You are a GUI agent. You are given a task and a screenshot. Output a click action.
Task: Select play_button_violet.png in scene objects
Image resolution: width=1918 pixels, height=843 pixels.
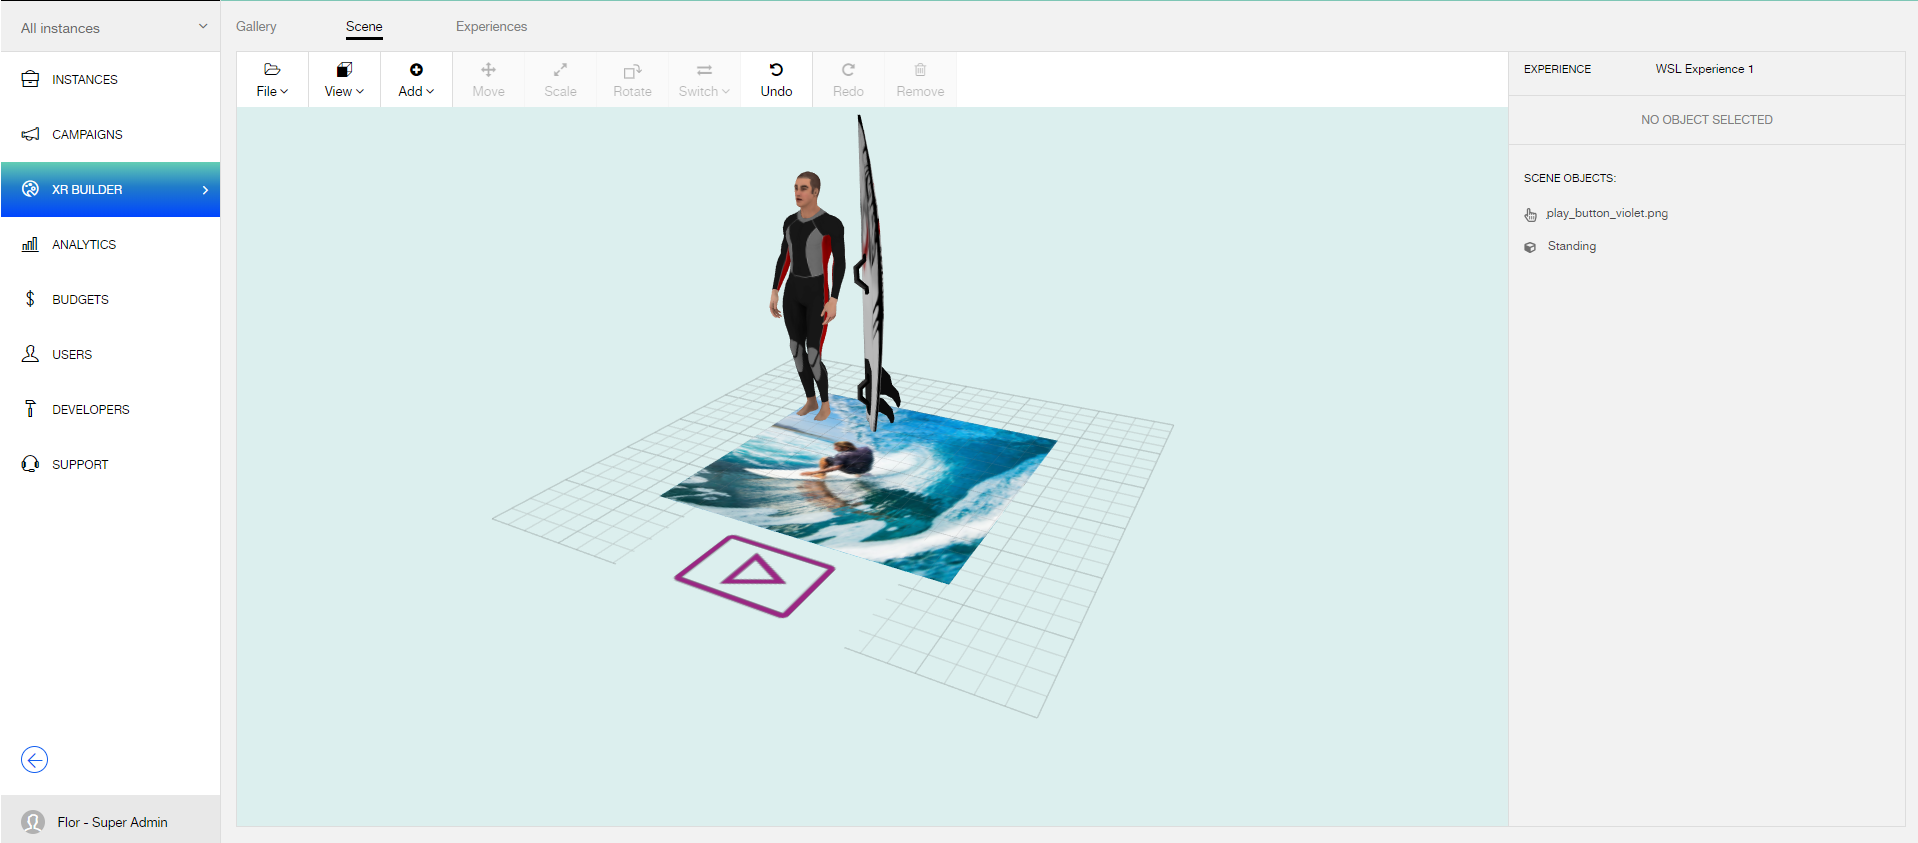[x=1606, y=214]
